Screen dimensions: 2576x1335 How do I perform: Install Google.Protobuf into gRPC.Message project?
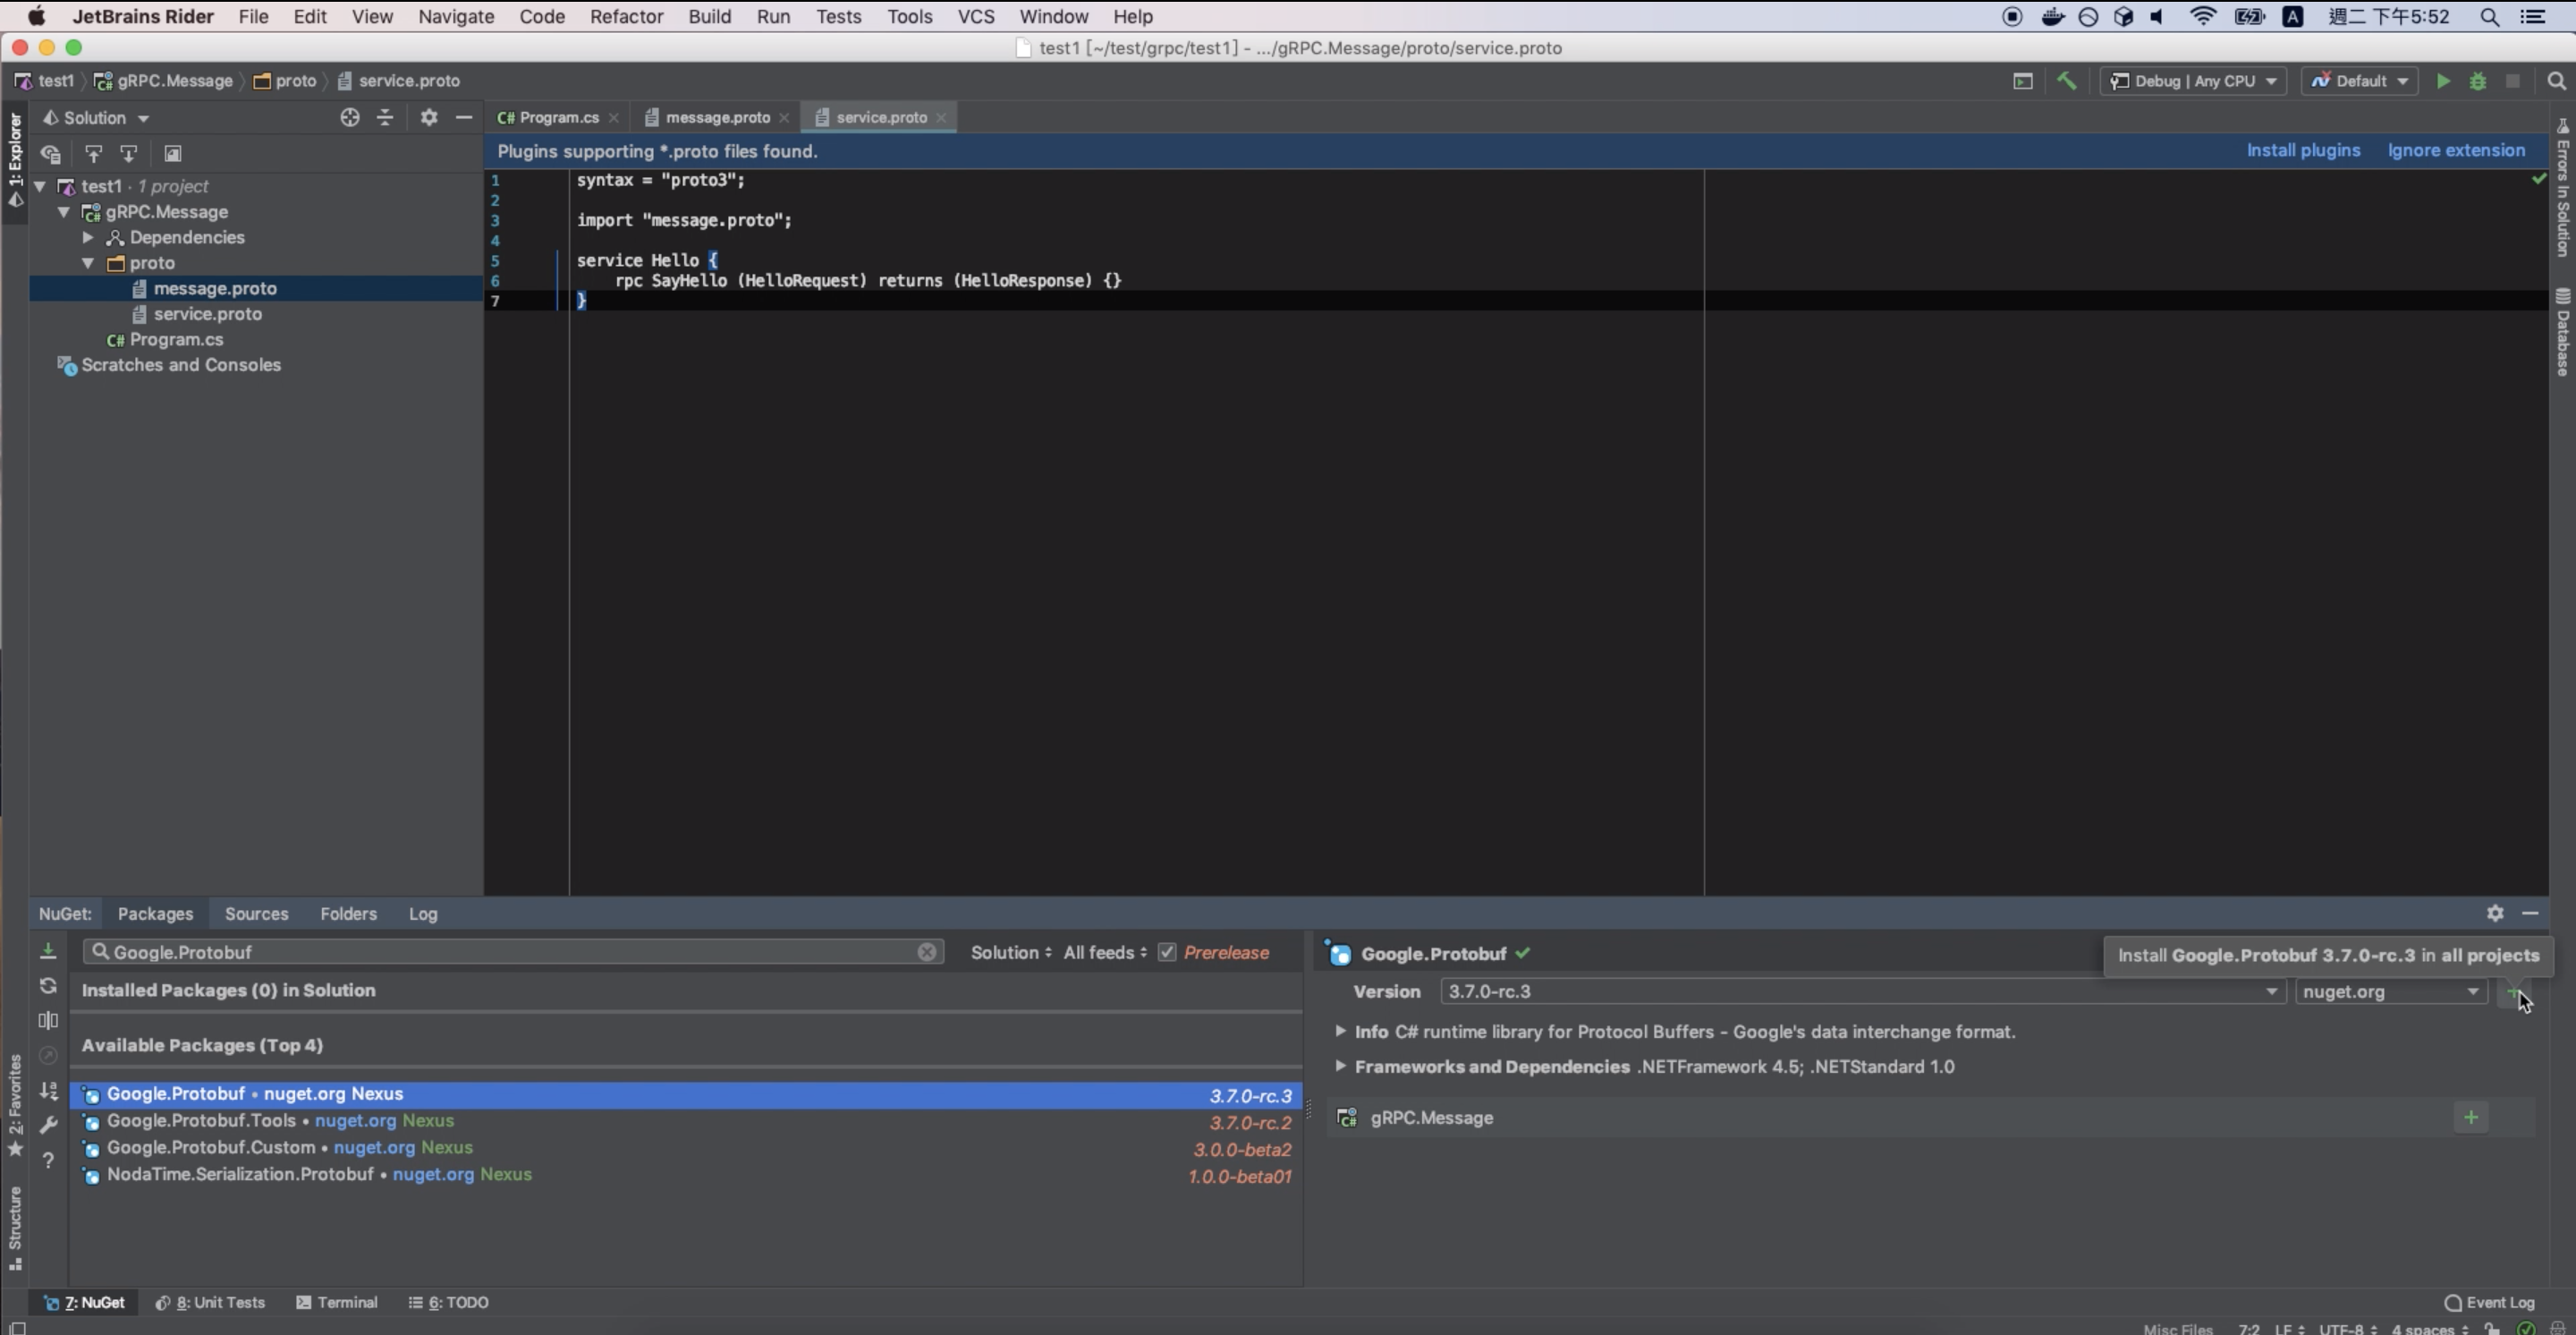tap(2471, 1117)
